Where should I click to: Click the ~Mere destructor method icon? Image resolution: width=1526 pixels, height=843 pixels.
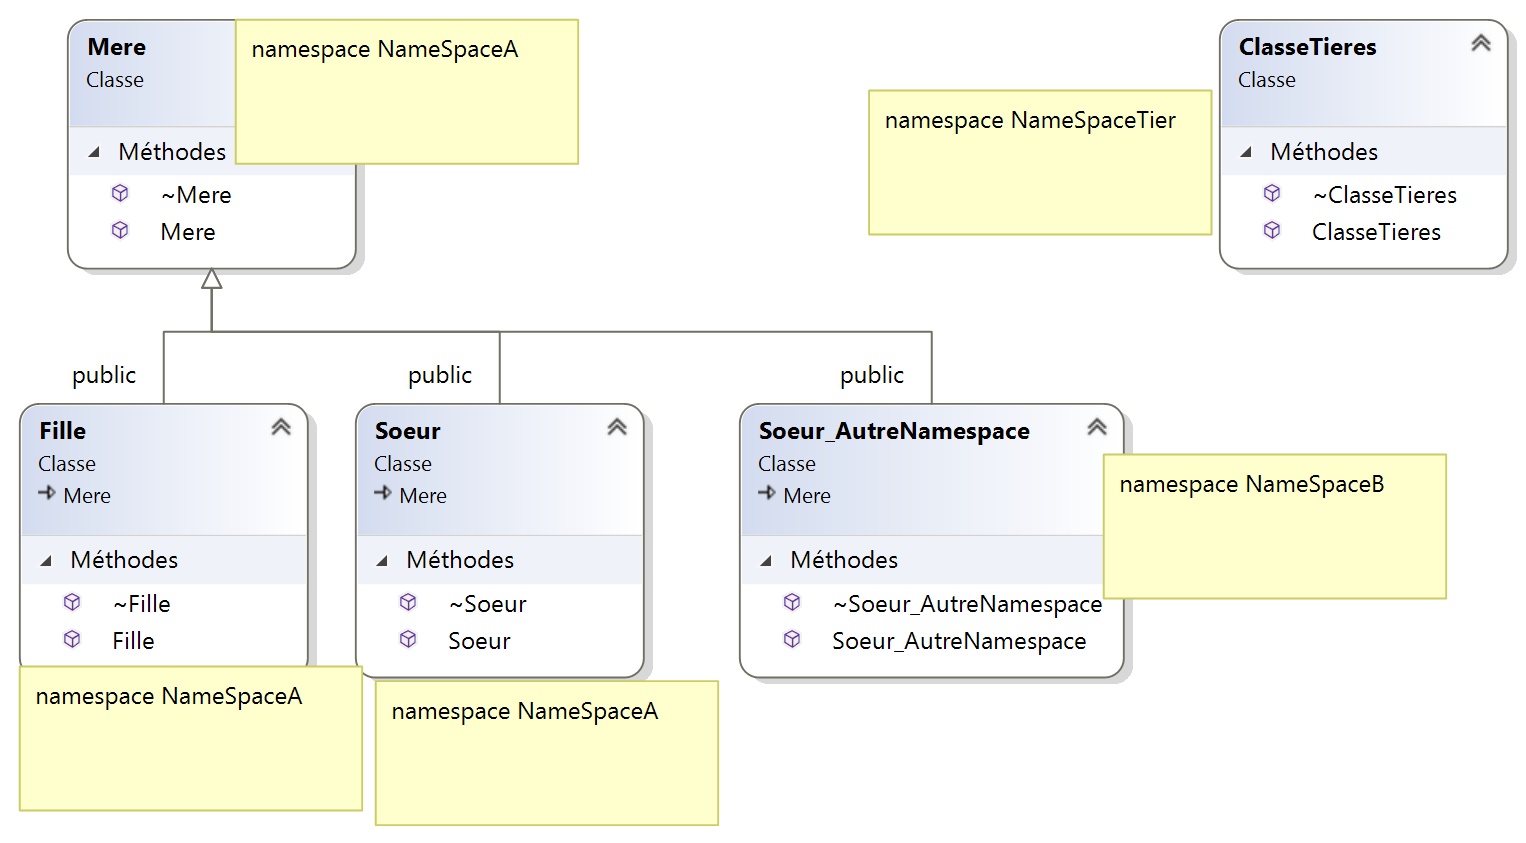coord(120,193)
